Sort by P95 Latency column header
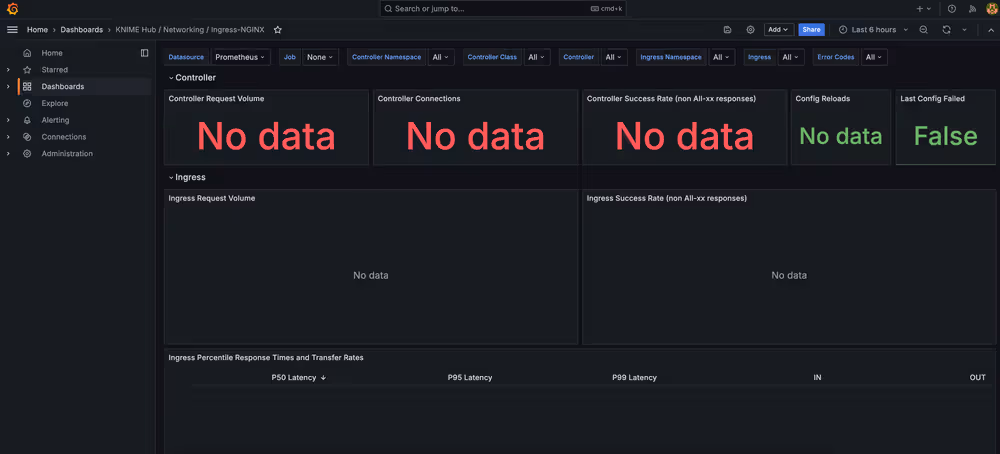 tap(470, 377)
